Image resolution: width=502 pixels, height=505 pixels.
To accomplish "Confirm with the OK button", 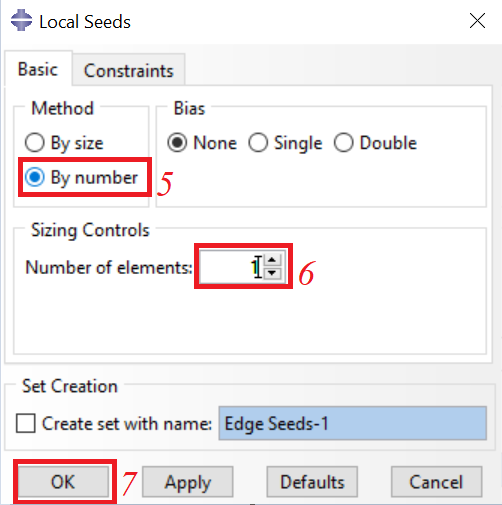I will click(x=63, y=482).
